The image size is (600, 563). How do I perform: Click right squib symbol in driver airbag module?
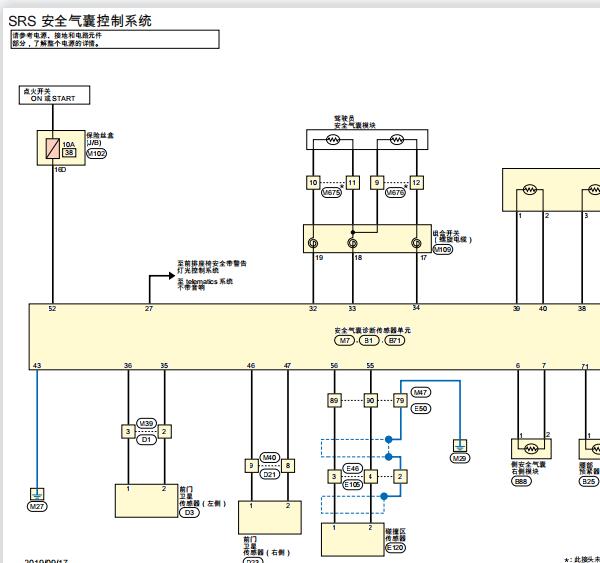397,140
